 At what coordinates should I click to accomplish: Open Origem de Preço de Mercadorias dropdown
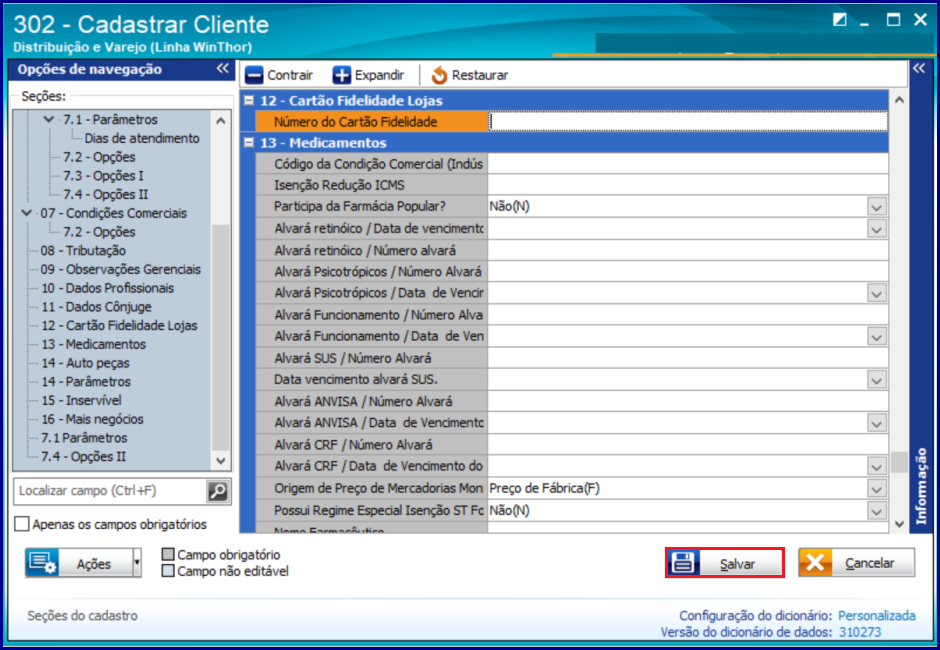(876, 489)
